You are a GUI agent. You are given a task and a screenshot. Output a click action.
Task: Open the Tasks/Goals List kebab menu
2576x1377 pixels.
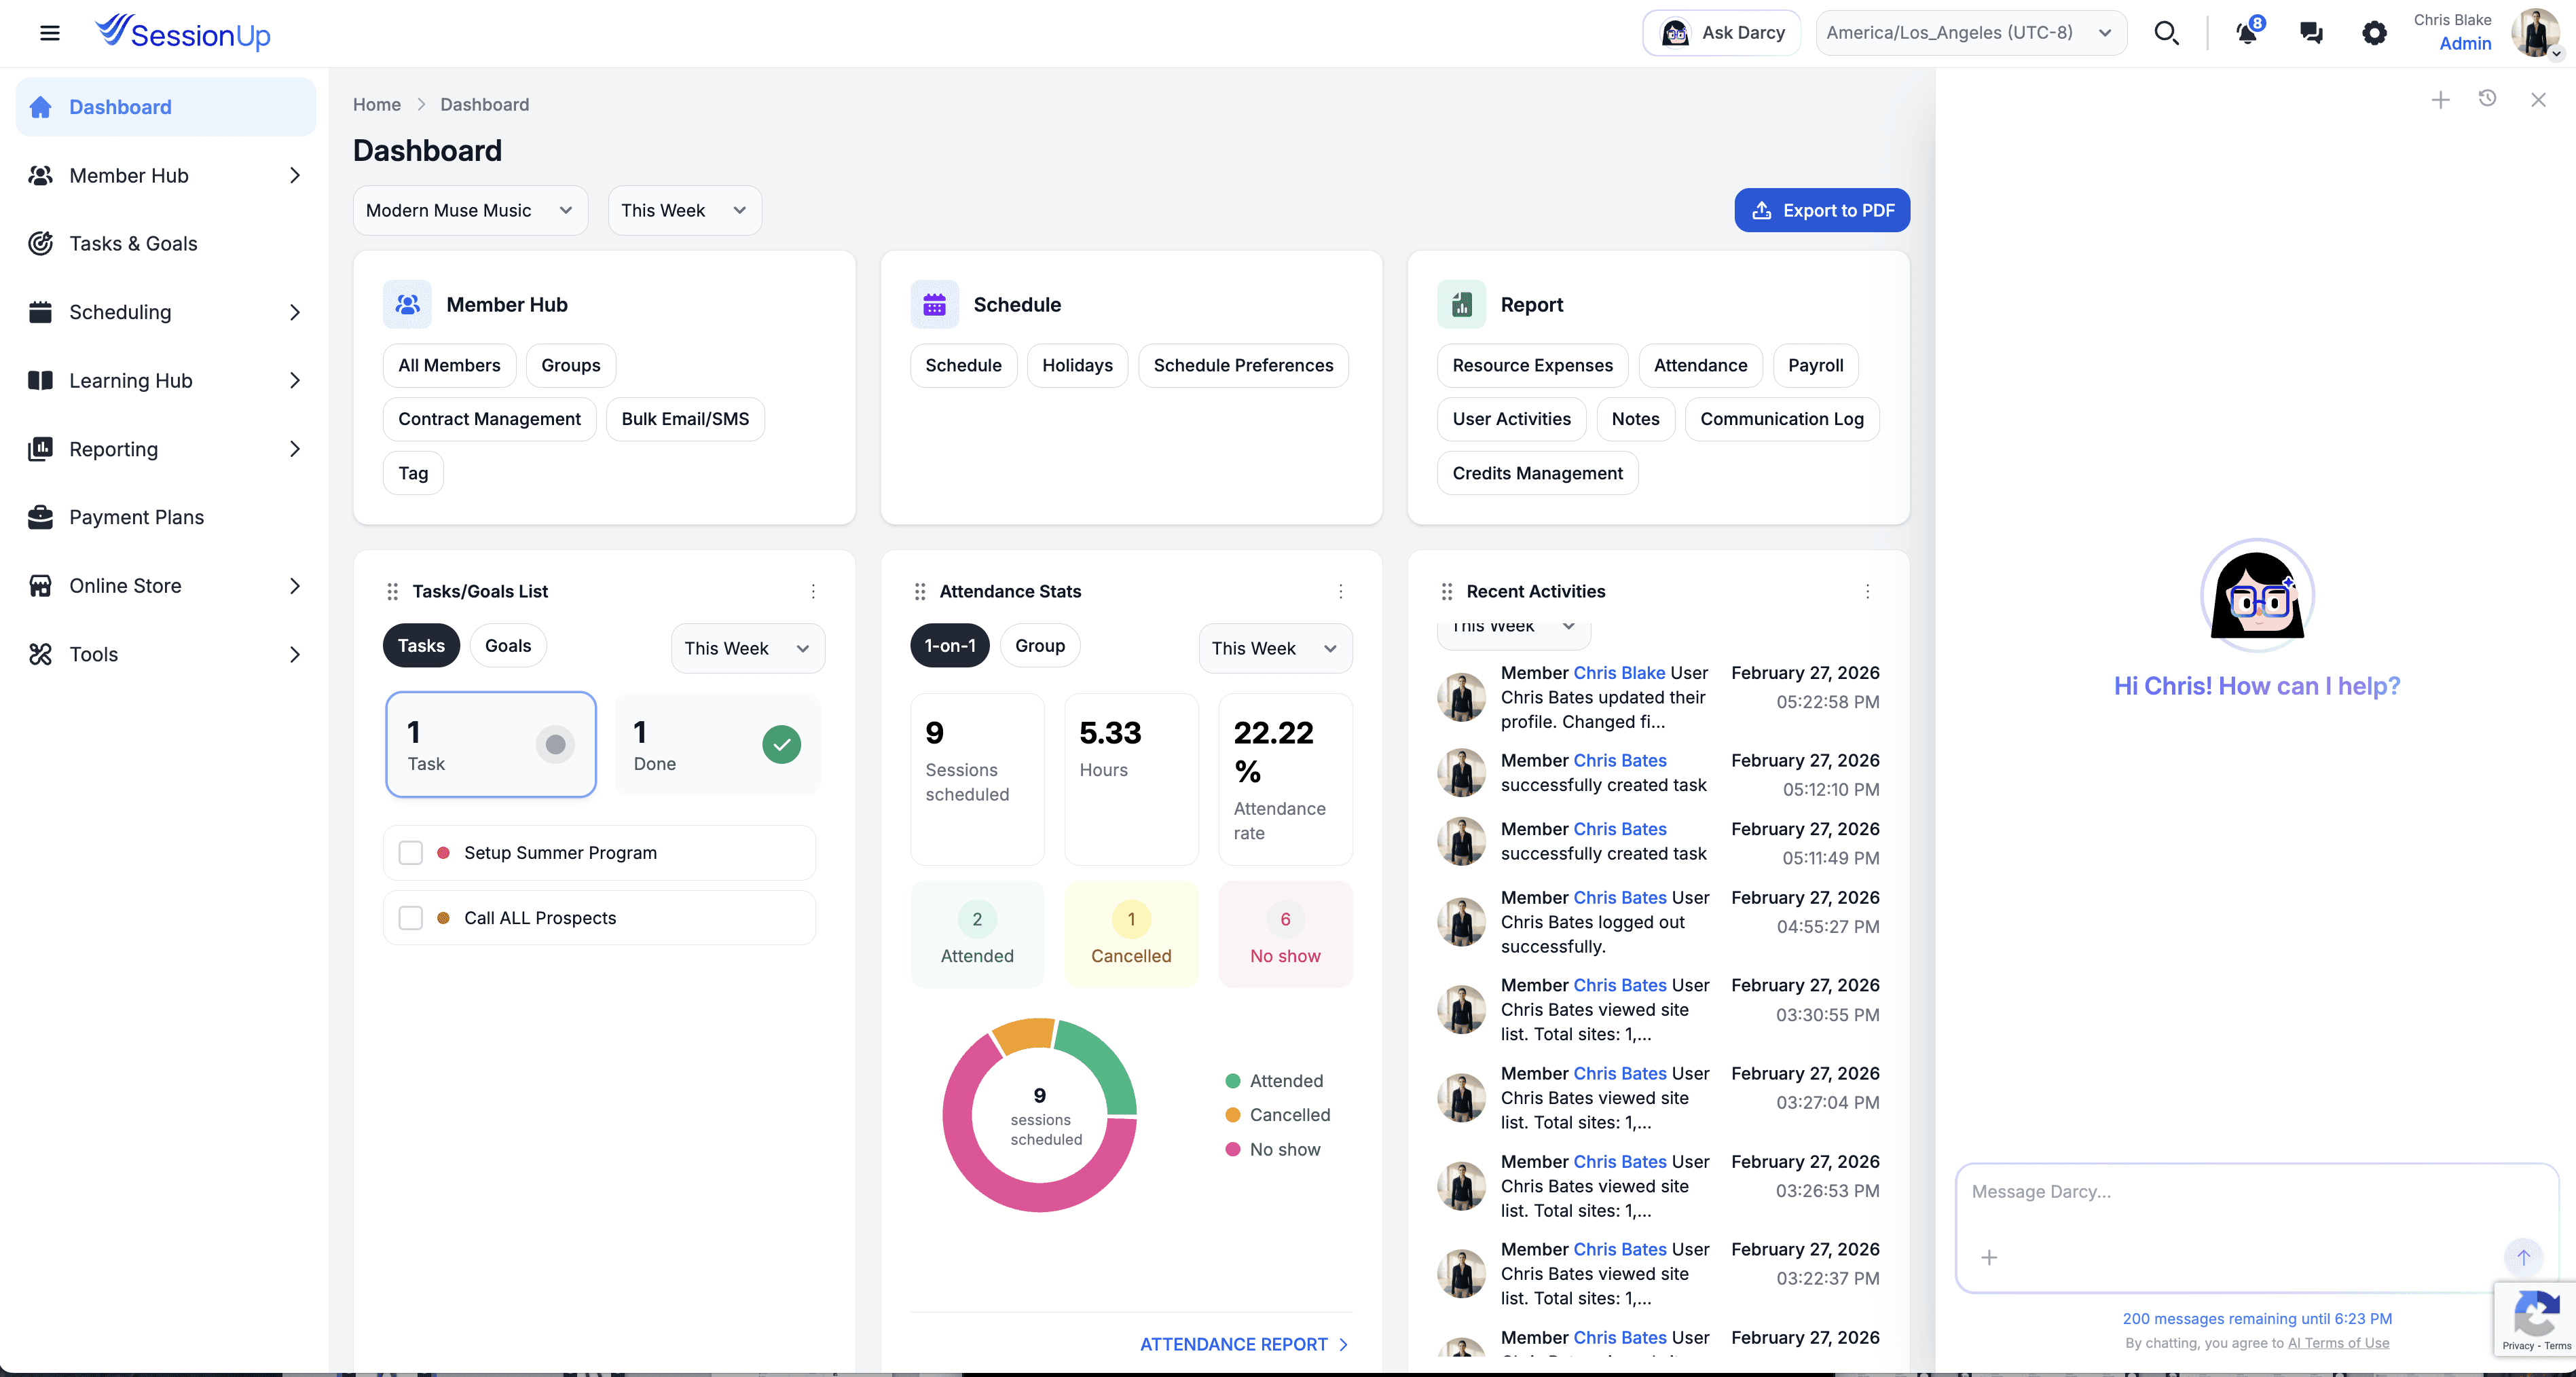[x=814, y=591]
